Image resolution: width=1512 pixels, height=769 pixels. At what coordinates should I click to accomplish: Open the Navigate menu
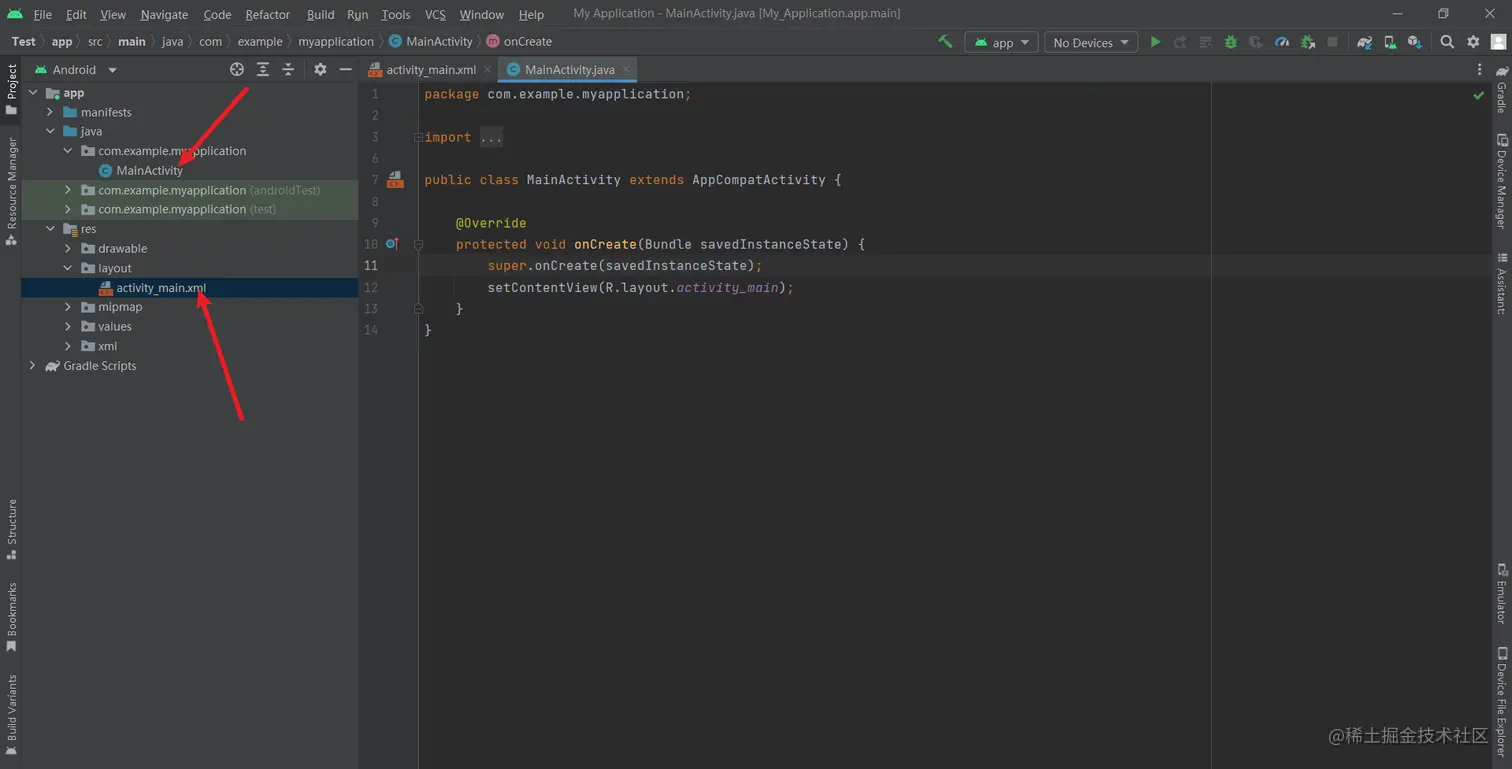164,14
